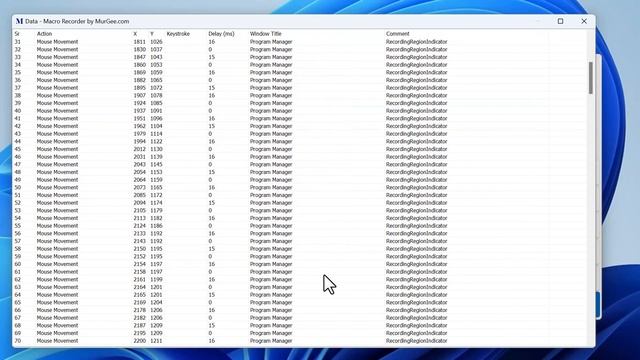Select Mouse Movement in row 67
This screenshot has height=360, width=640.
click(x=57, y=318)
